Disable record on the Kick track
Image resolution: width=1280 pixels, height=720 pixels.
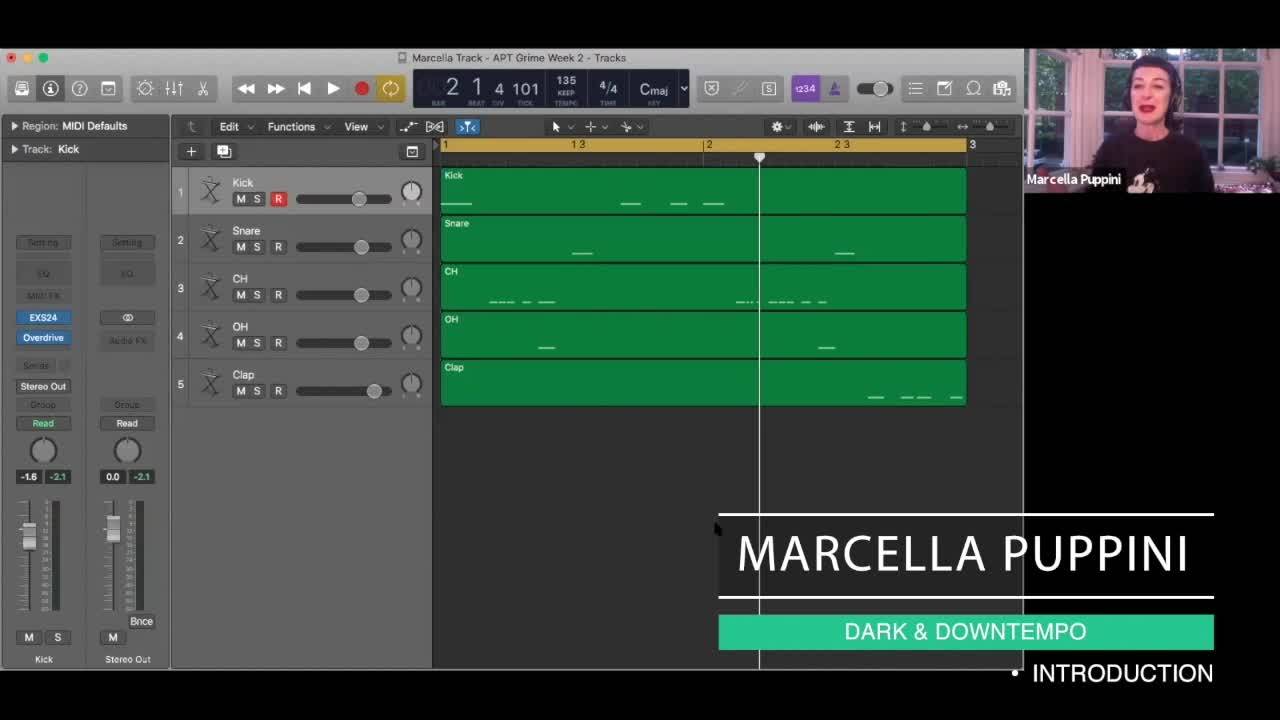[x=278, y=199]
